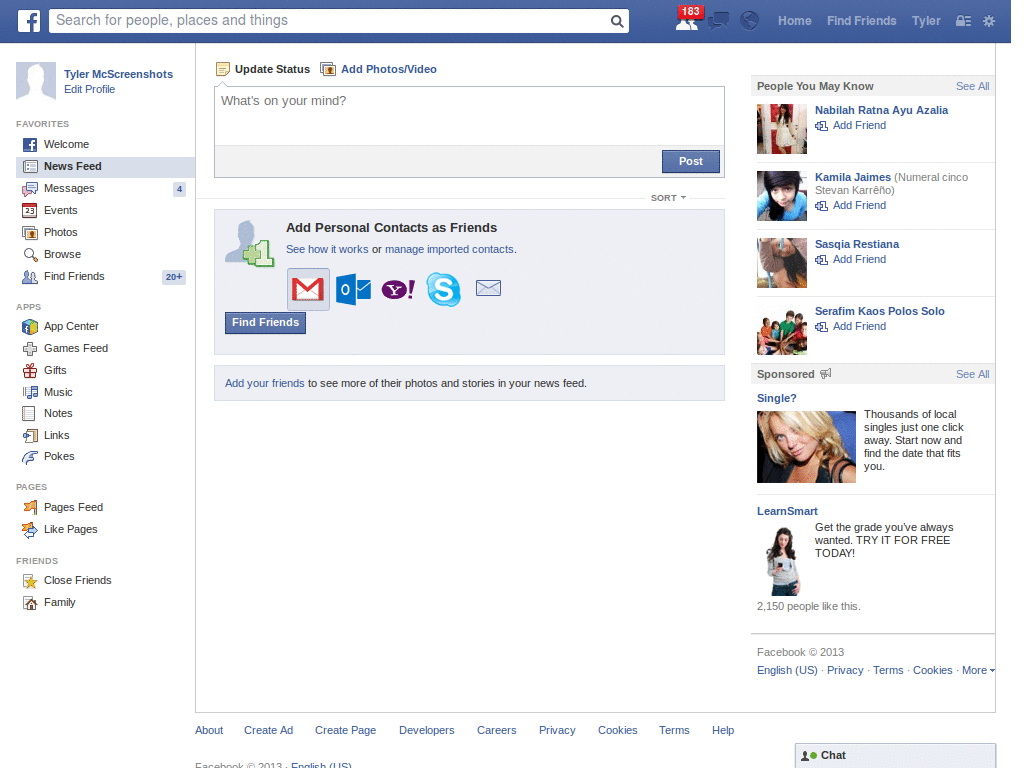Screen dimensions: 1024x768
Task: Add Friend for Serafim Kaos Polos Solo
Action: [x=851, y=327]
